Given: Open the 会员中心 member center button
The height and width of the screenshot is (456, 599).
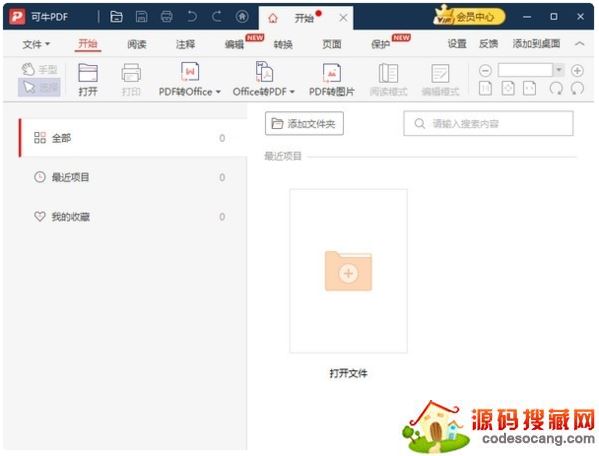Looking at the screenshot, I should (470, 16).
